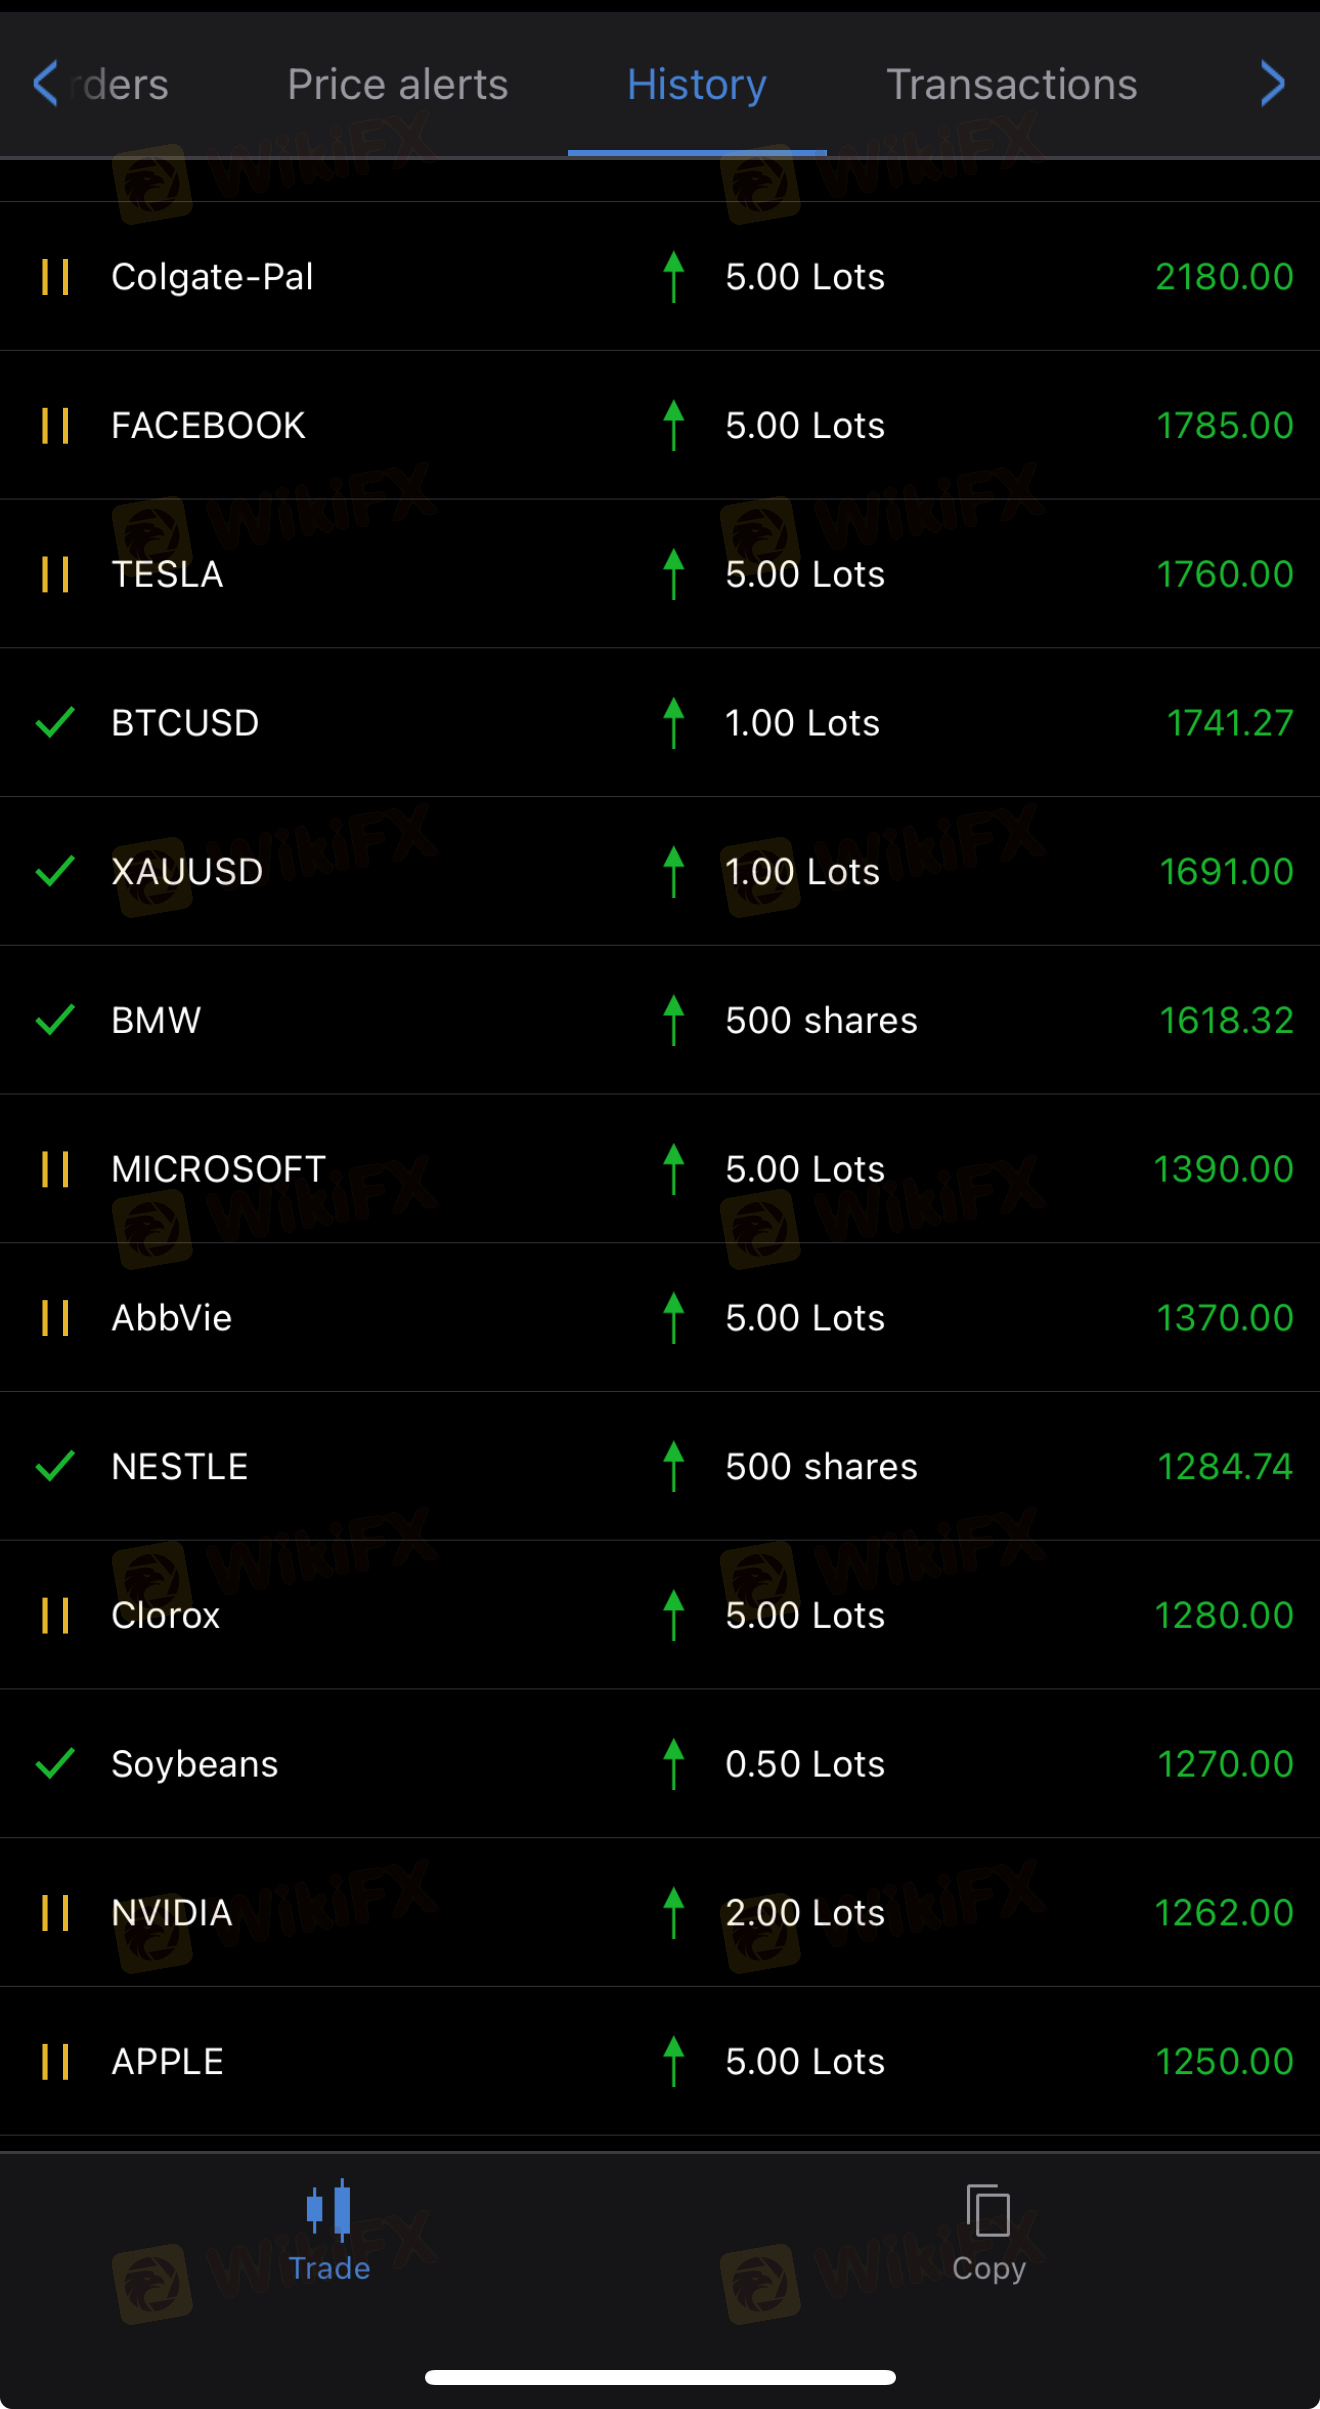Viewport: 1320px width, 2409px height.
Task: Tap the green checkmark next to BTCUSD
Action: (x=55, y=722)
